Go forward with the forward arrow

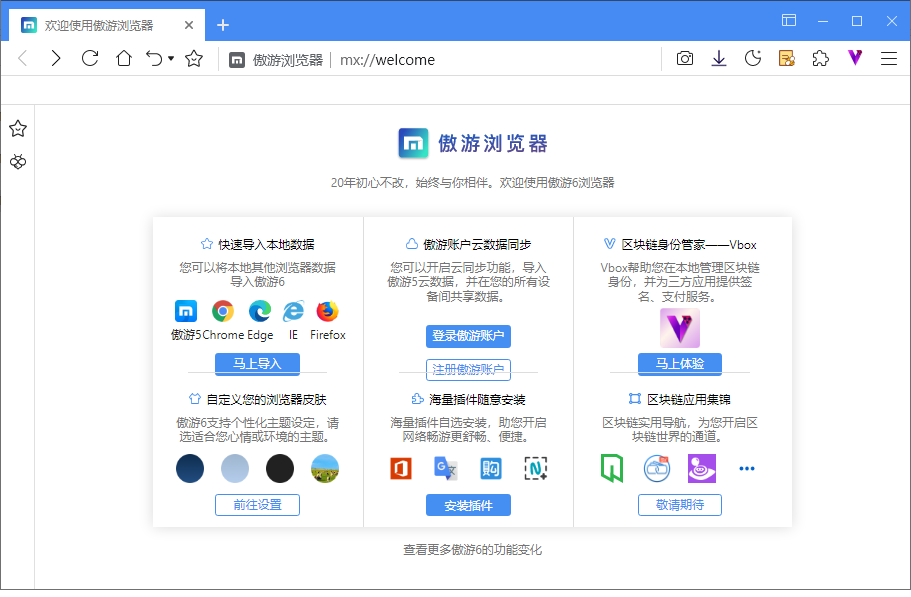click(x=56, y=59)
